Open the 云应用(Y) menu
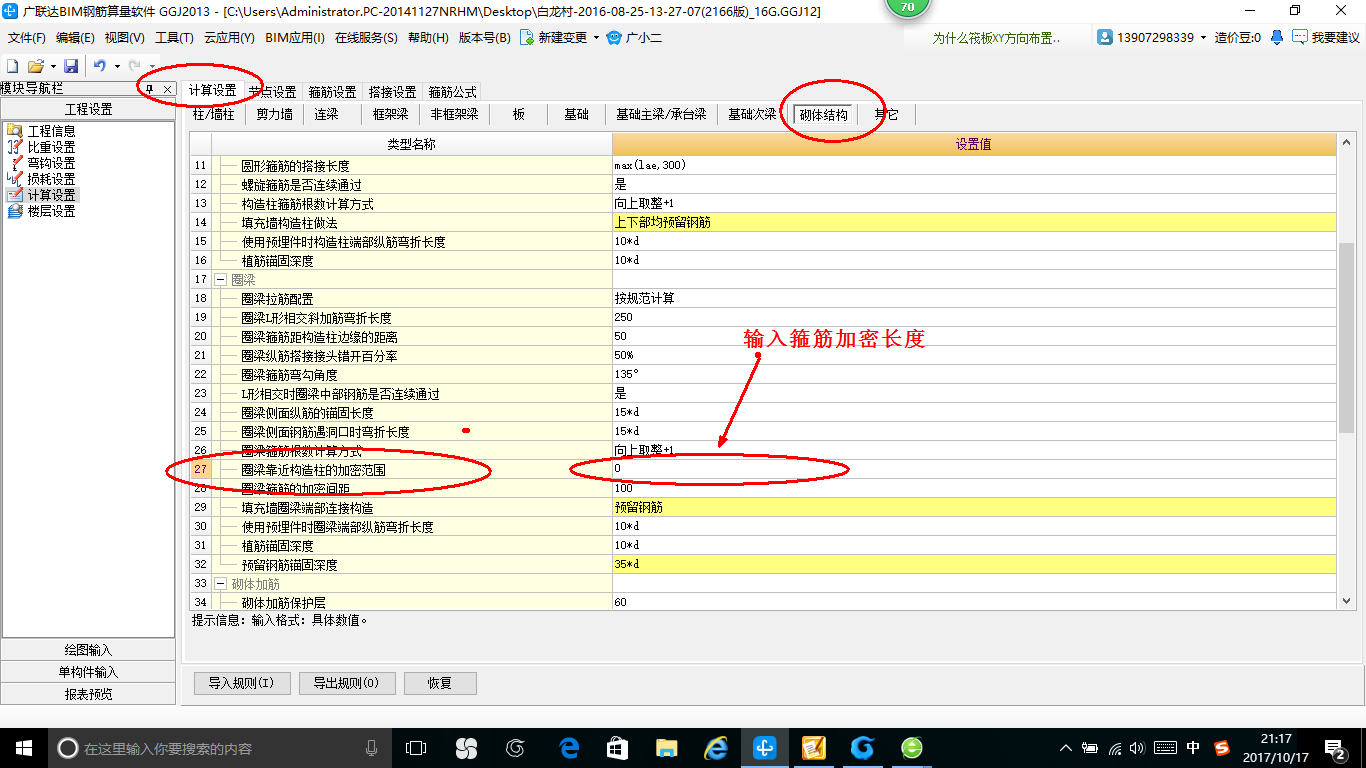This screenshot has width=1366, height=768. [229, 38]
